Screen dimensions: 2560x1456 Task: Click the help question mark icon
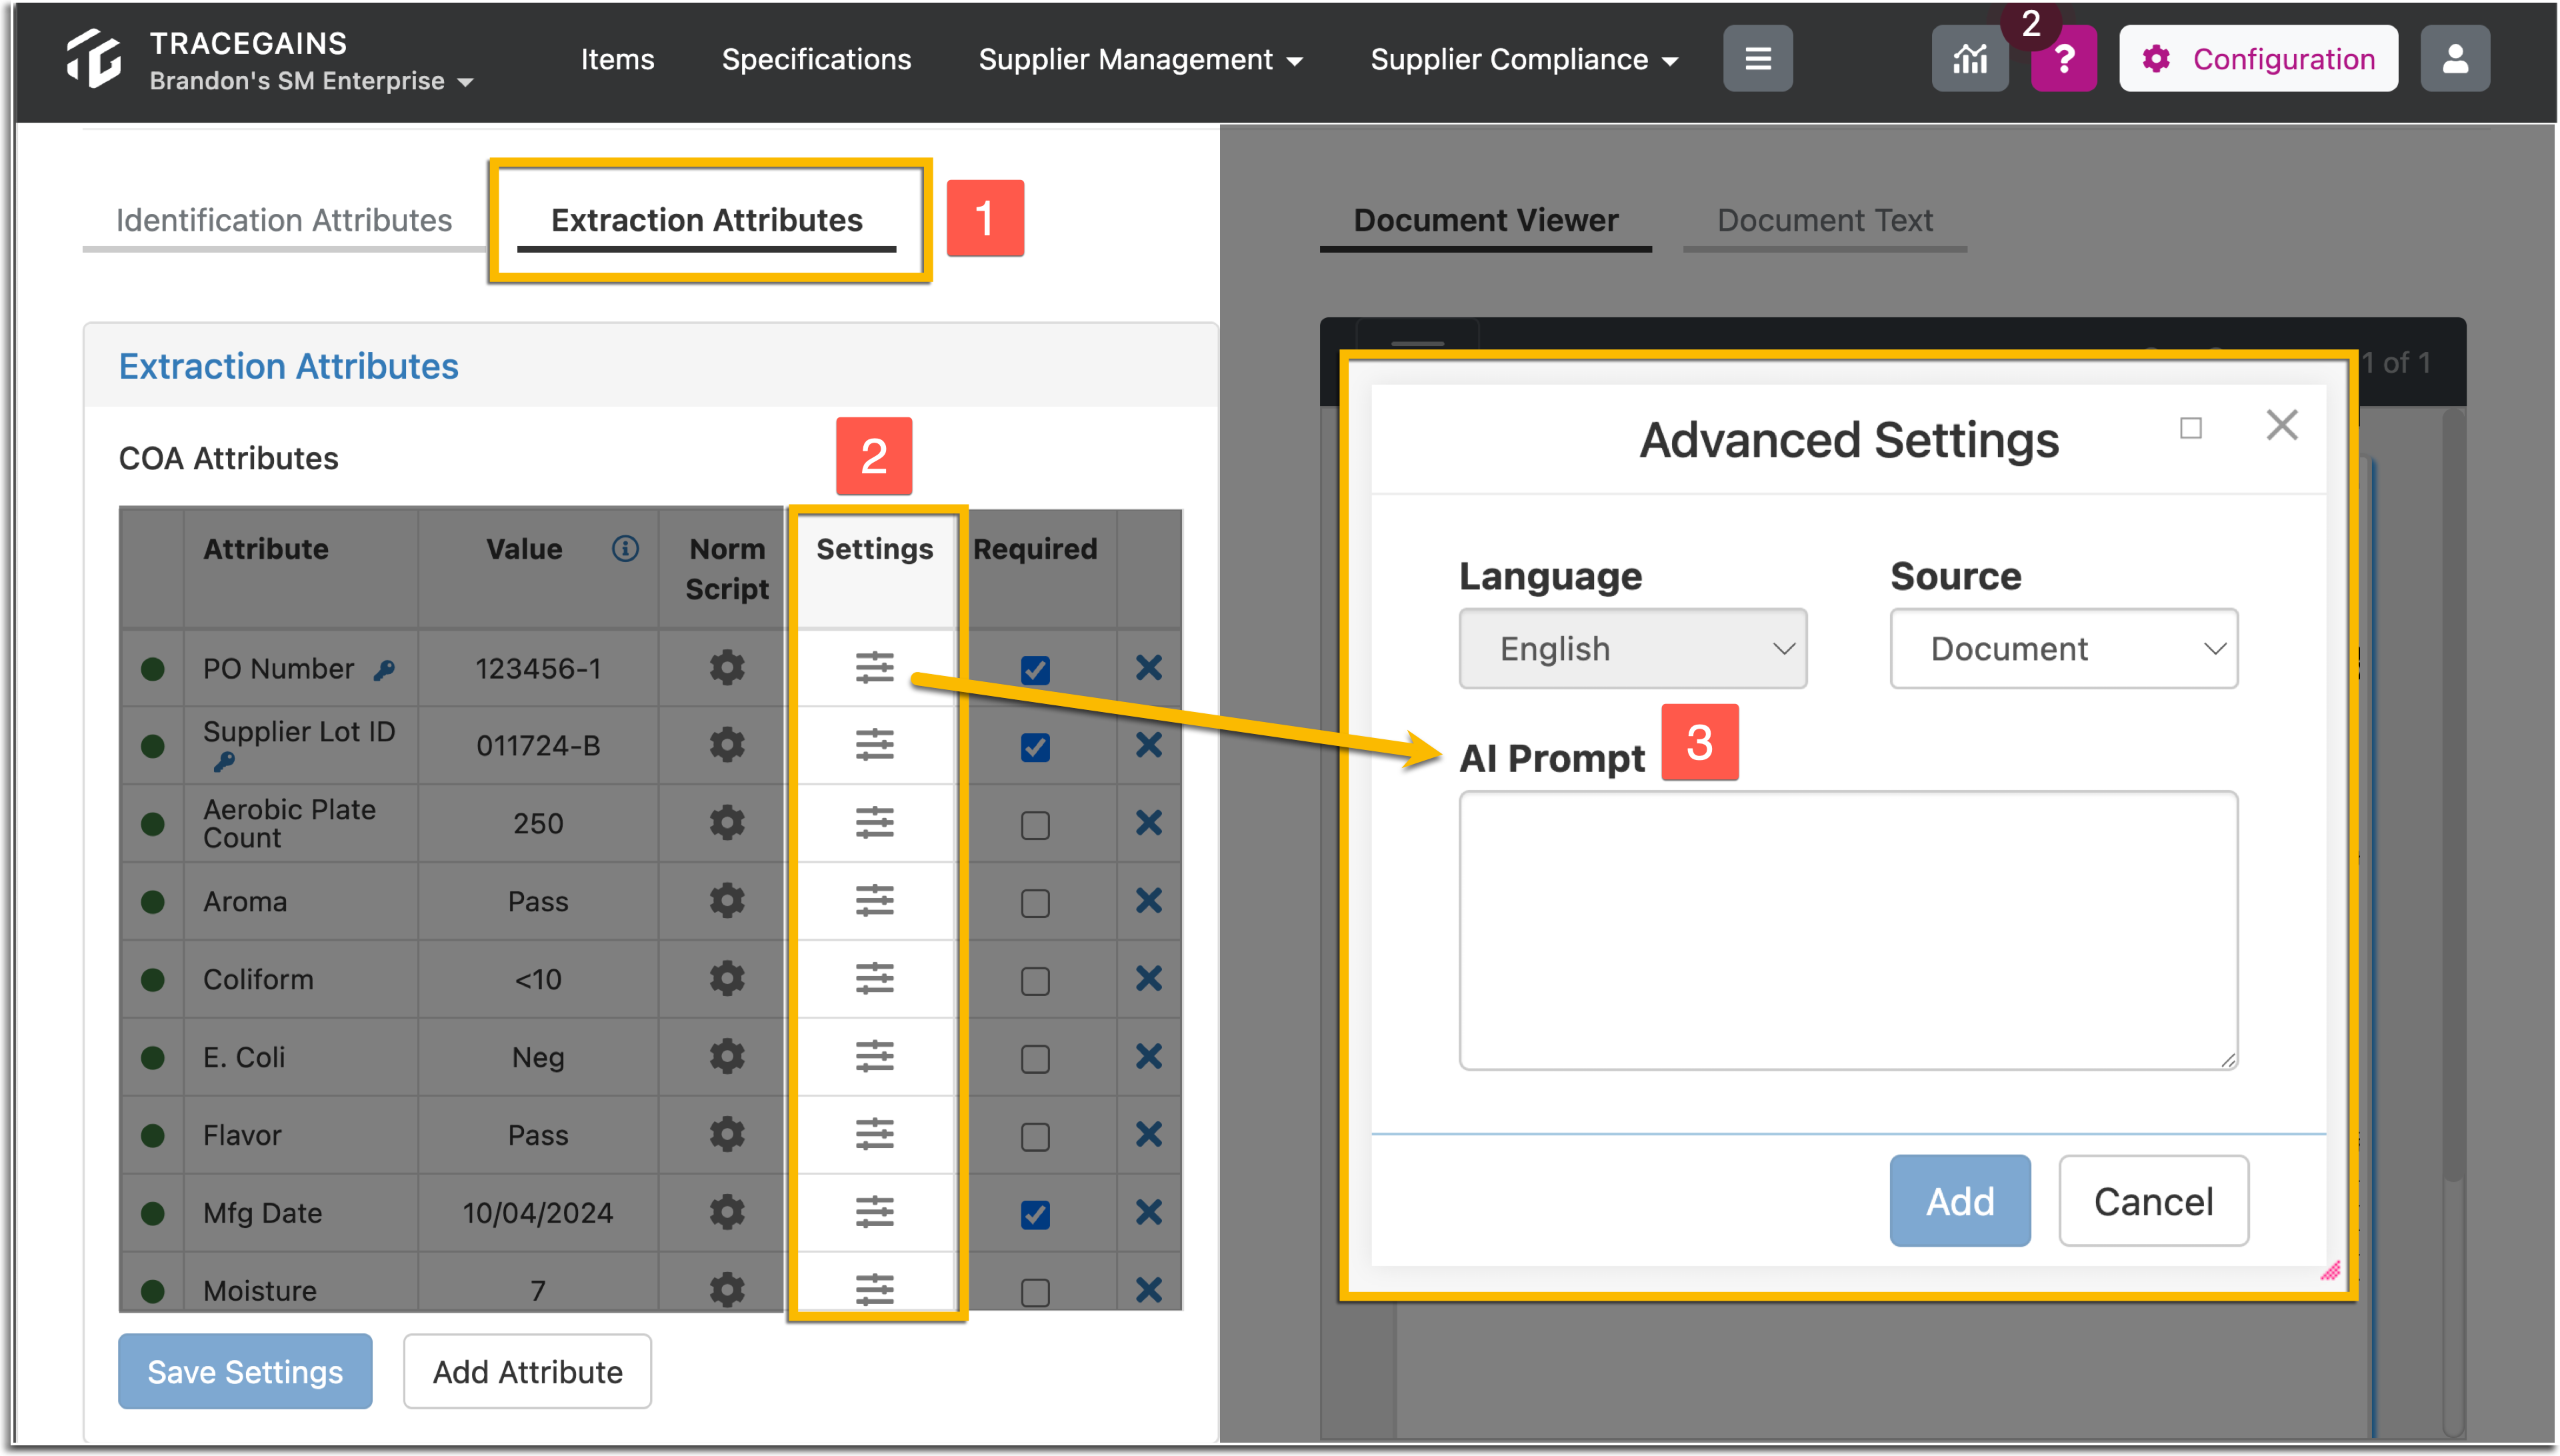pos(2063,59)
